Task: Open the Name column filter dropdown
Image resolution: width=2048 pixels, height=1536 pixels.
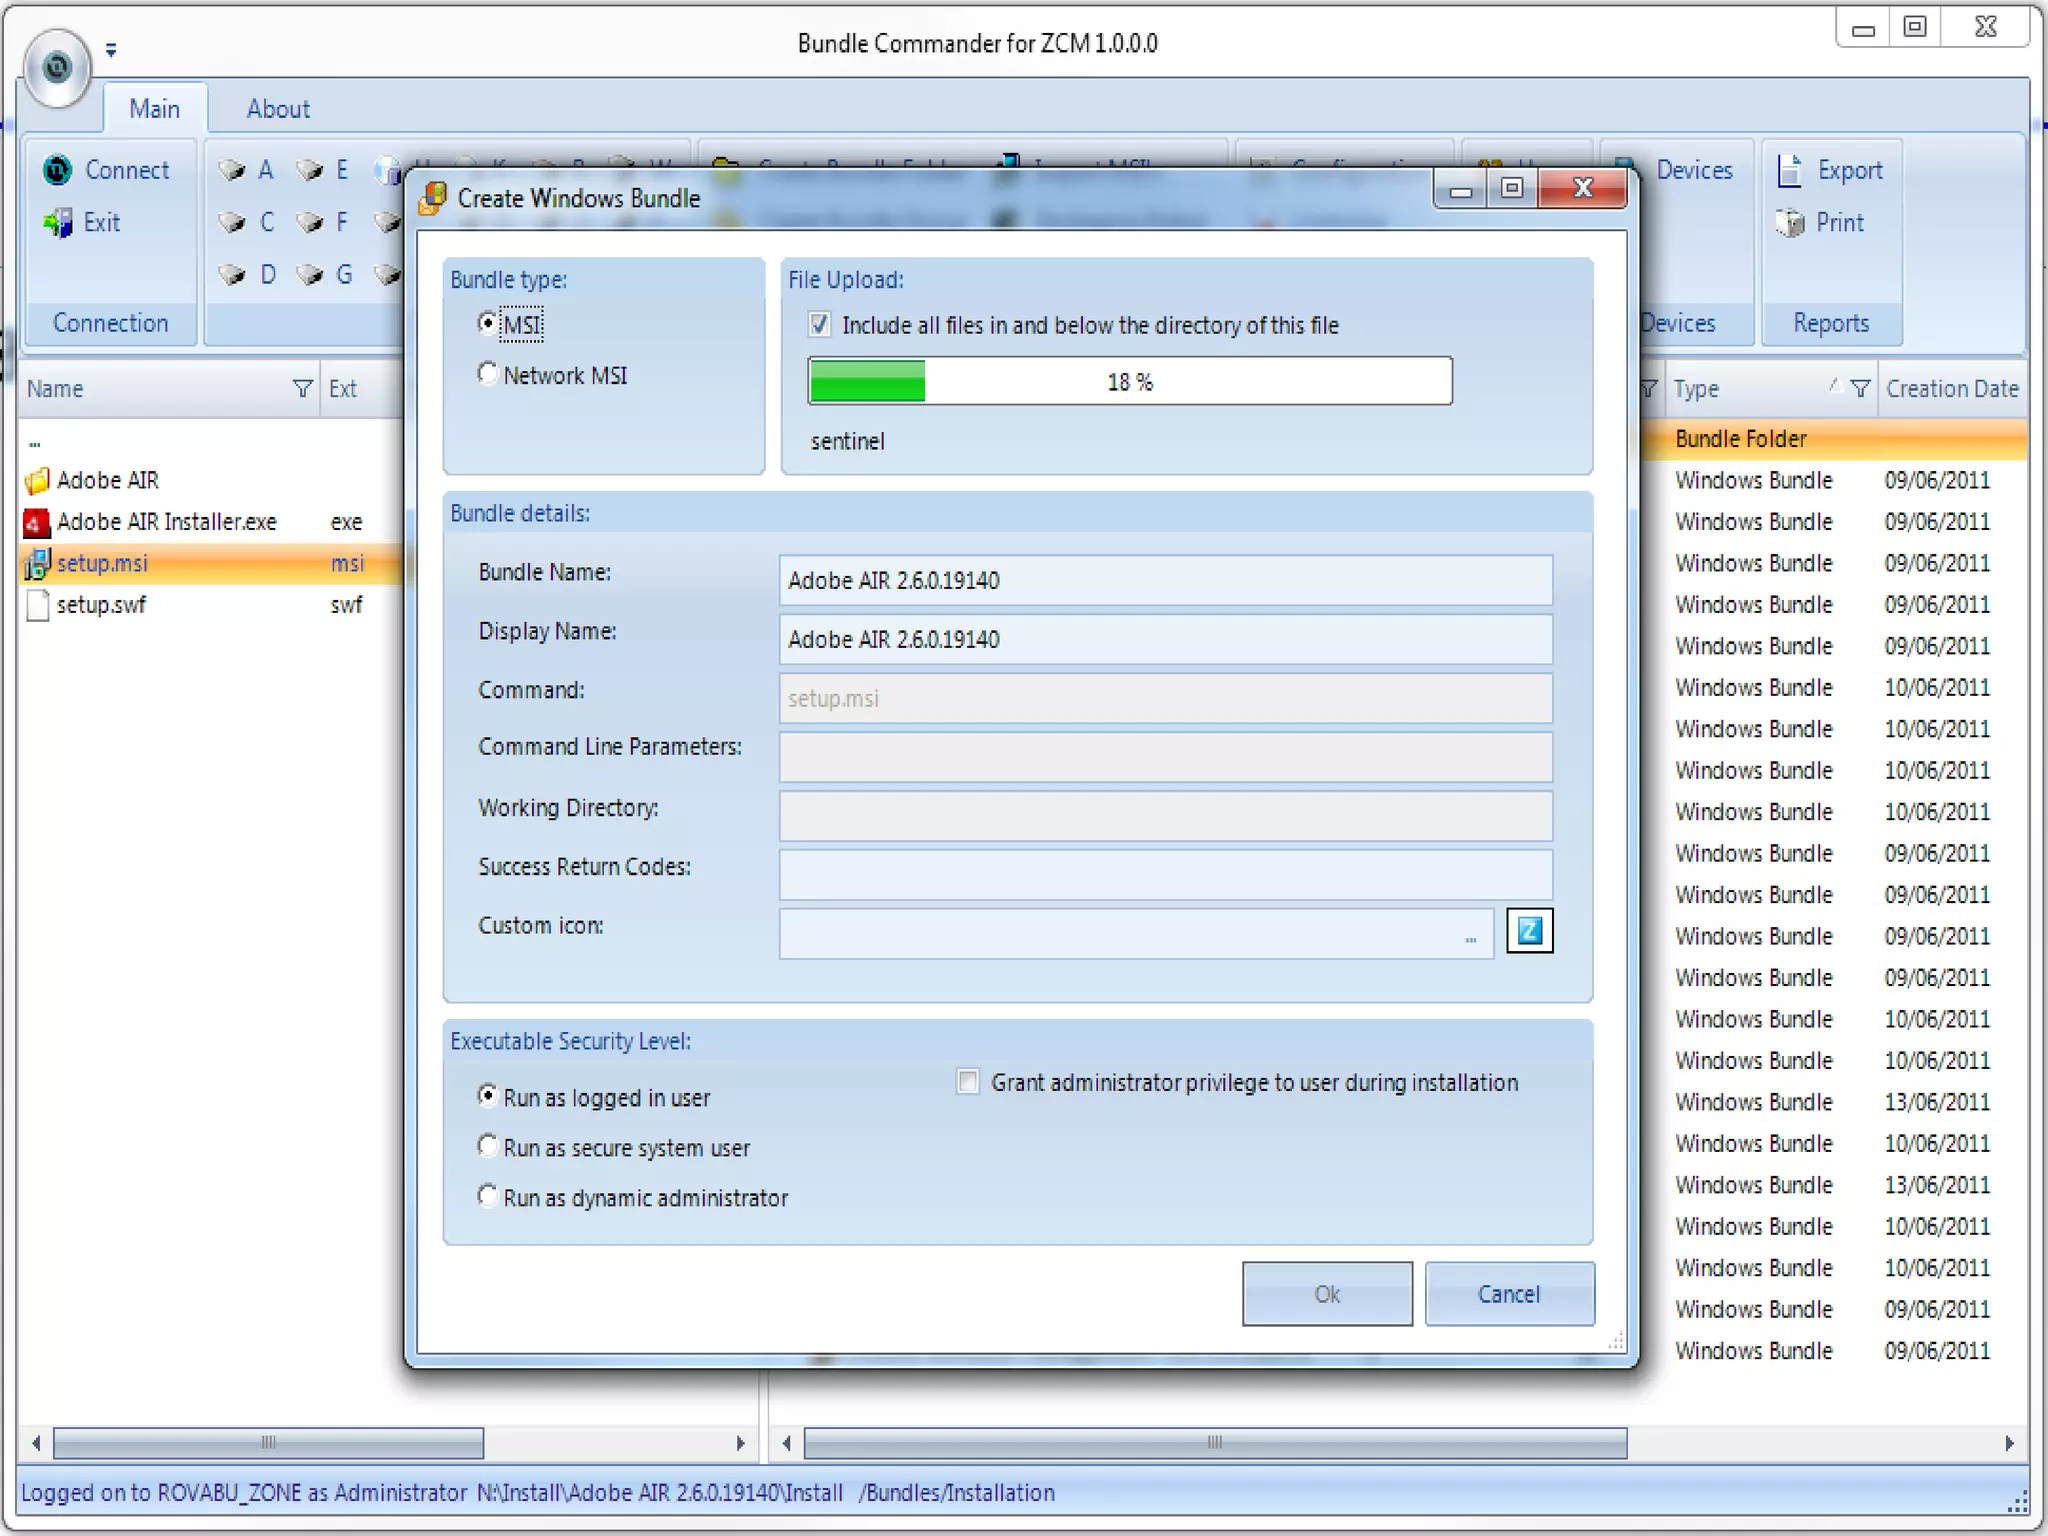Action: point(302,388)
